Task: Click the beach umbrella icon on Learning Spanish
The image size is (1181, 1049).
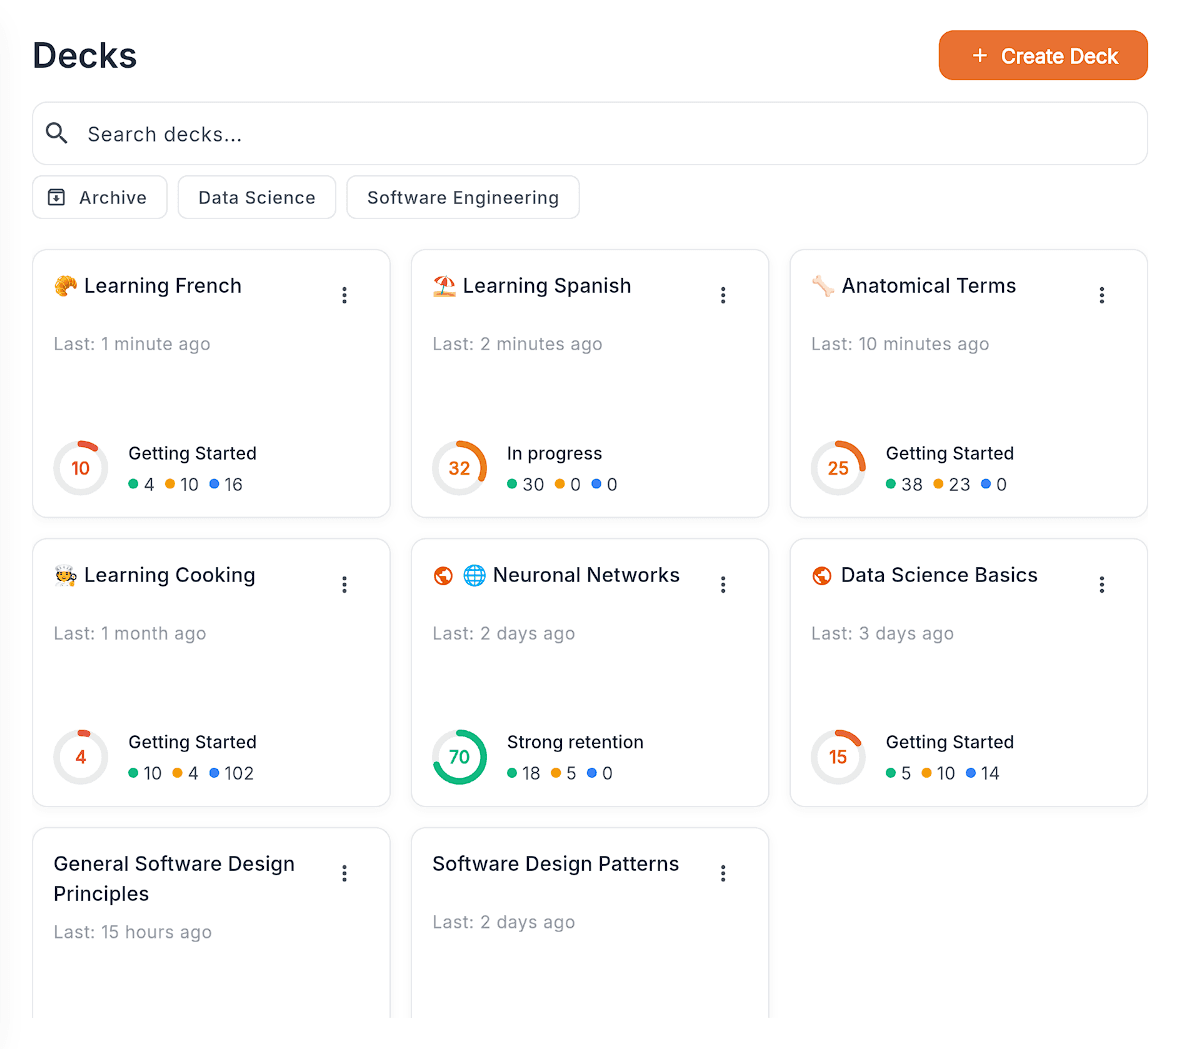Action: 443,285
